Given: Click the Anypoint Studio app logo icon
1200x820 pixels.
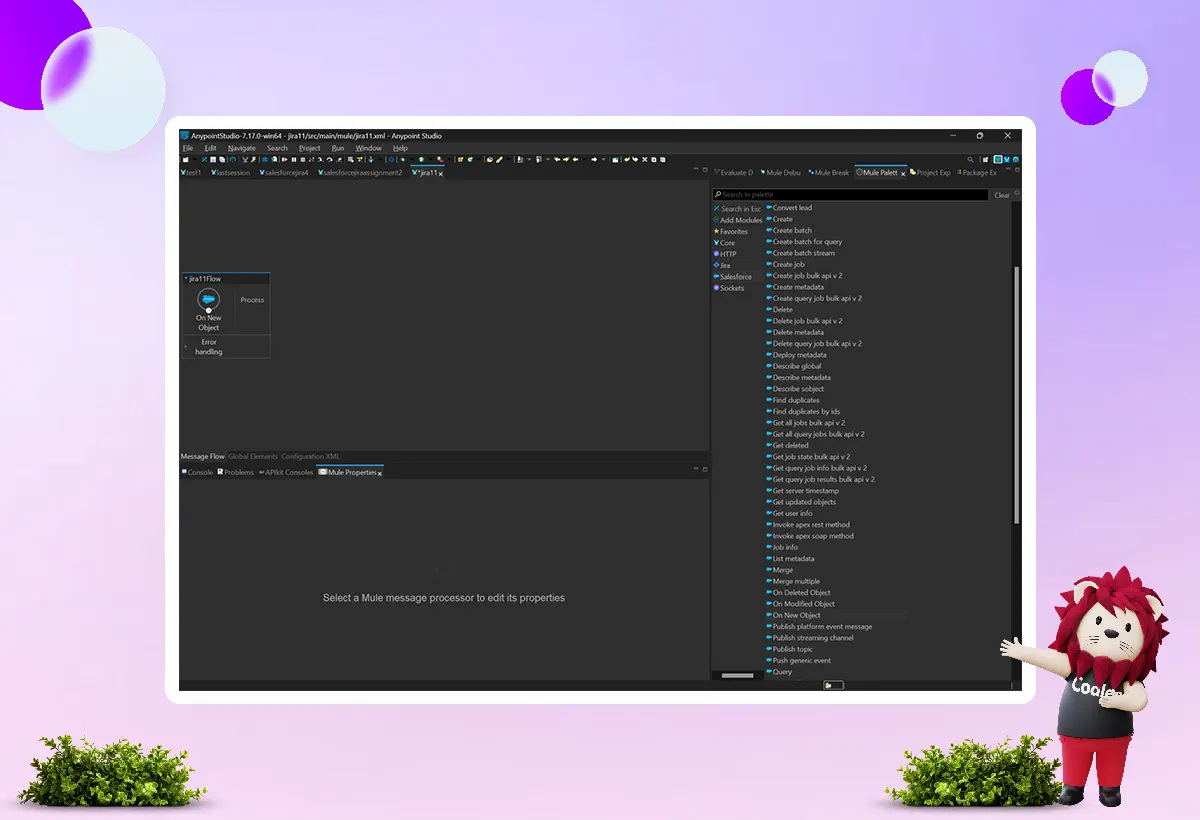Looking at the screenshot, I should click(x=185, y=136).
